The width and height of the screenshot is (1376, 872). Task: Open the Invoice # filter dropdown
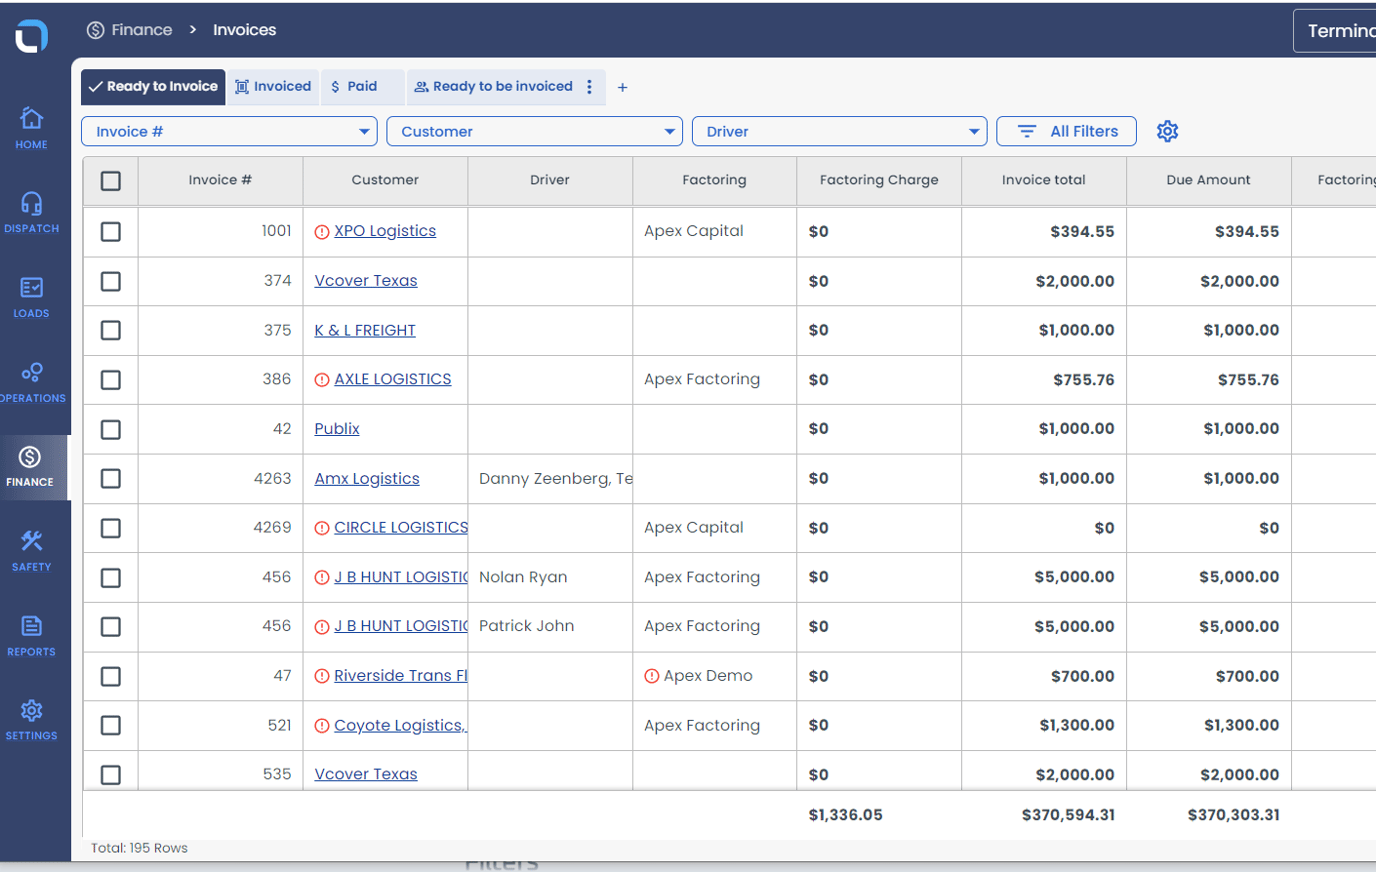pyautogui.click(x=228, y=131)
